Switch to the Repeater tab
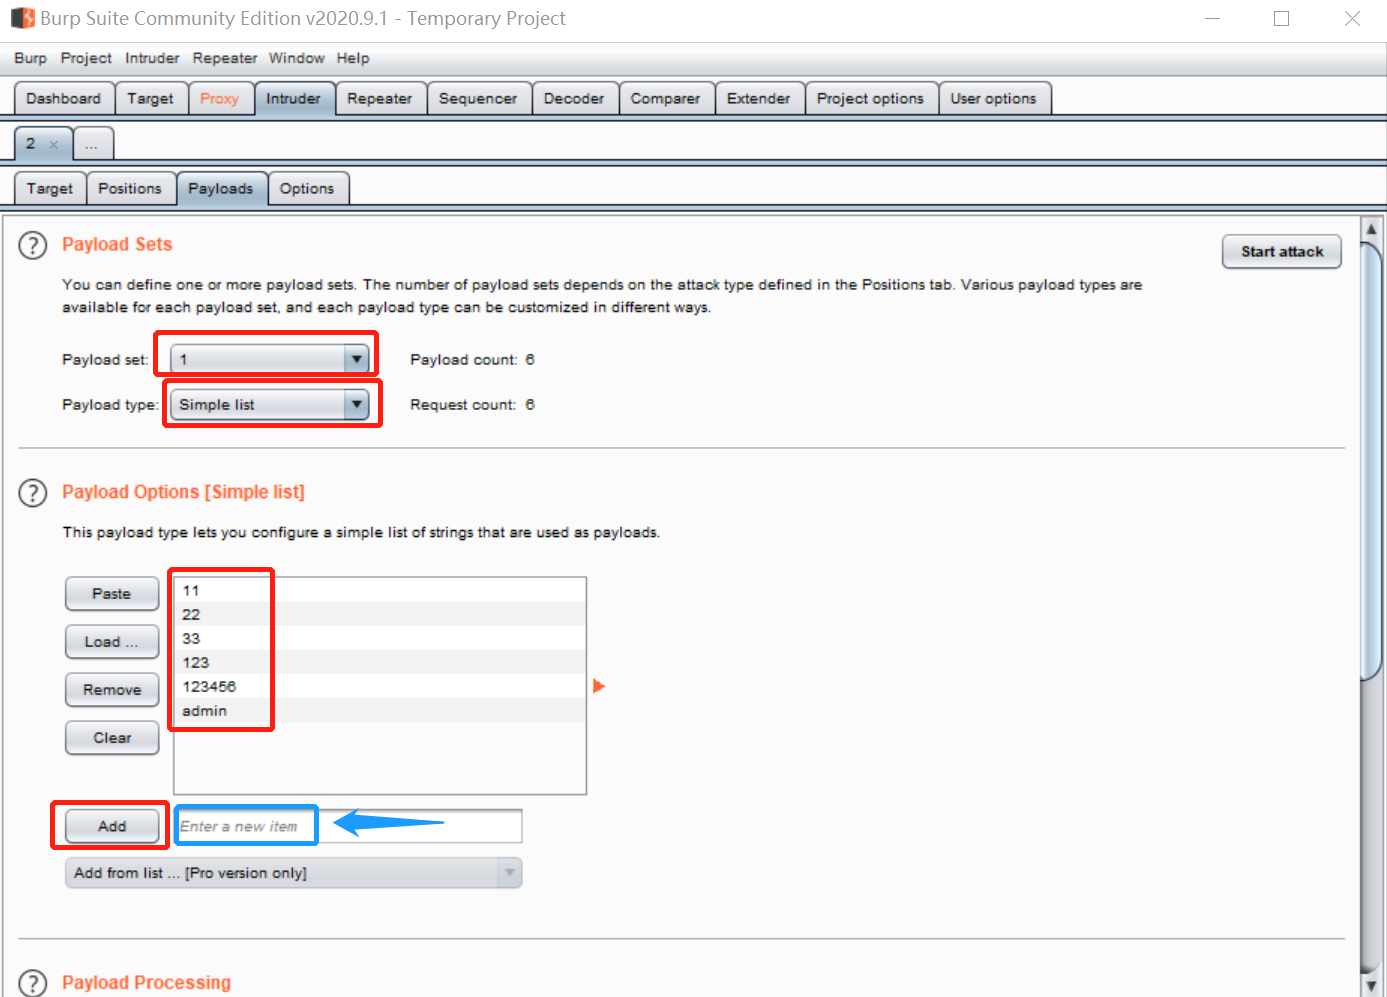The image size is (1387, 997). (x=380, y=98)
